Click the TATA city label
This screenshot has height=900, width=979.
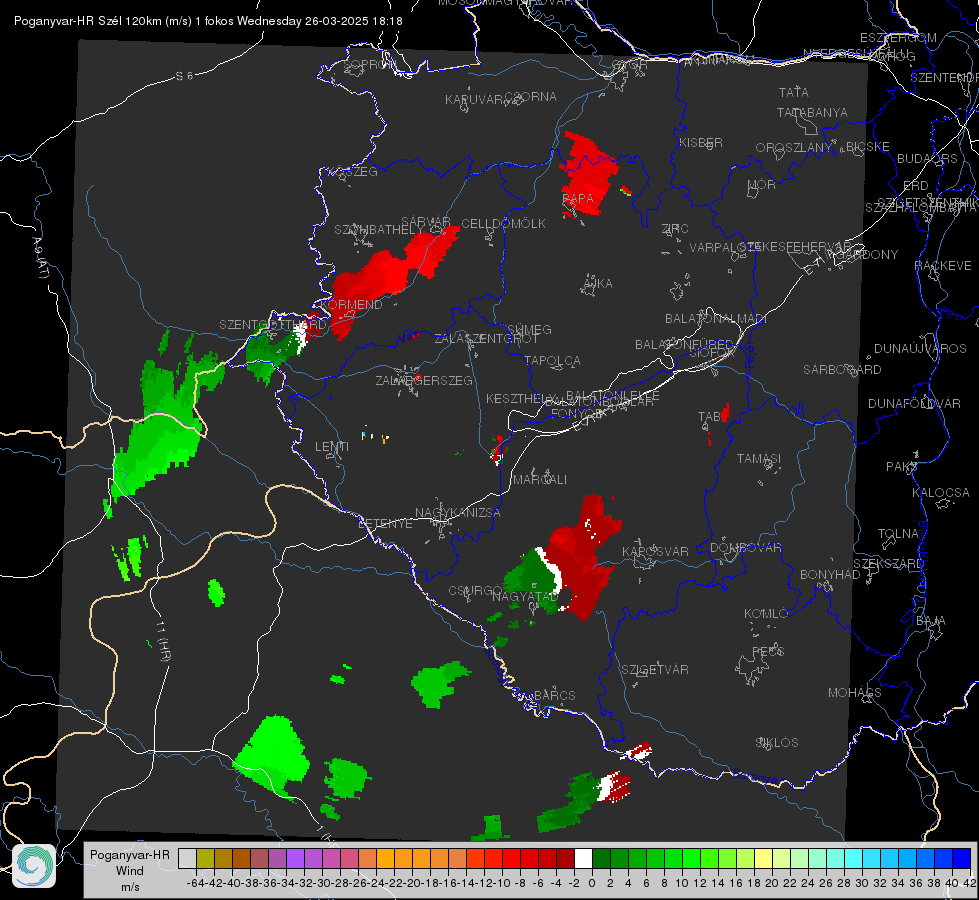tap(794, 92)
